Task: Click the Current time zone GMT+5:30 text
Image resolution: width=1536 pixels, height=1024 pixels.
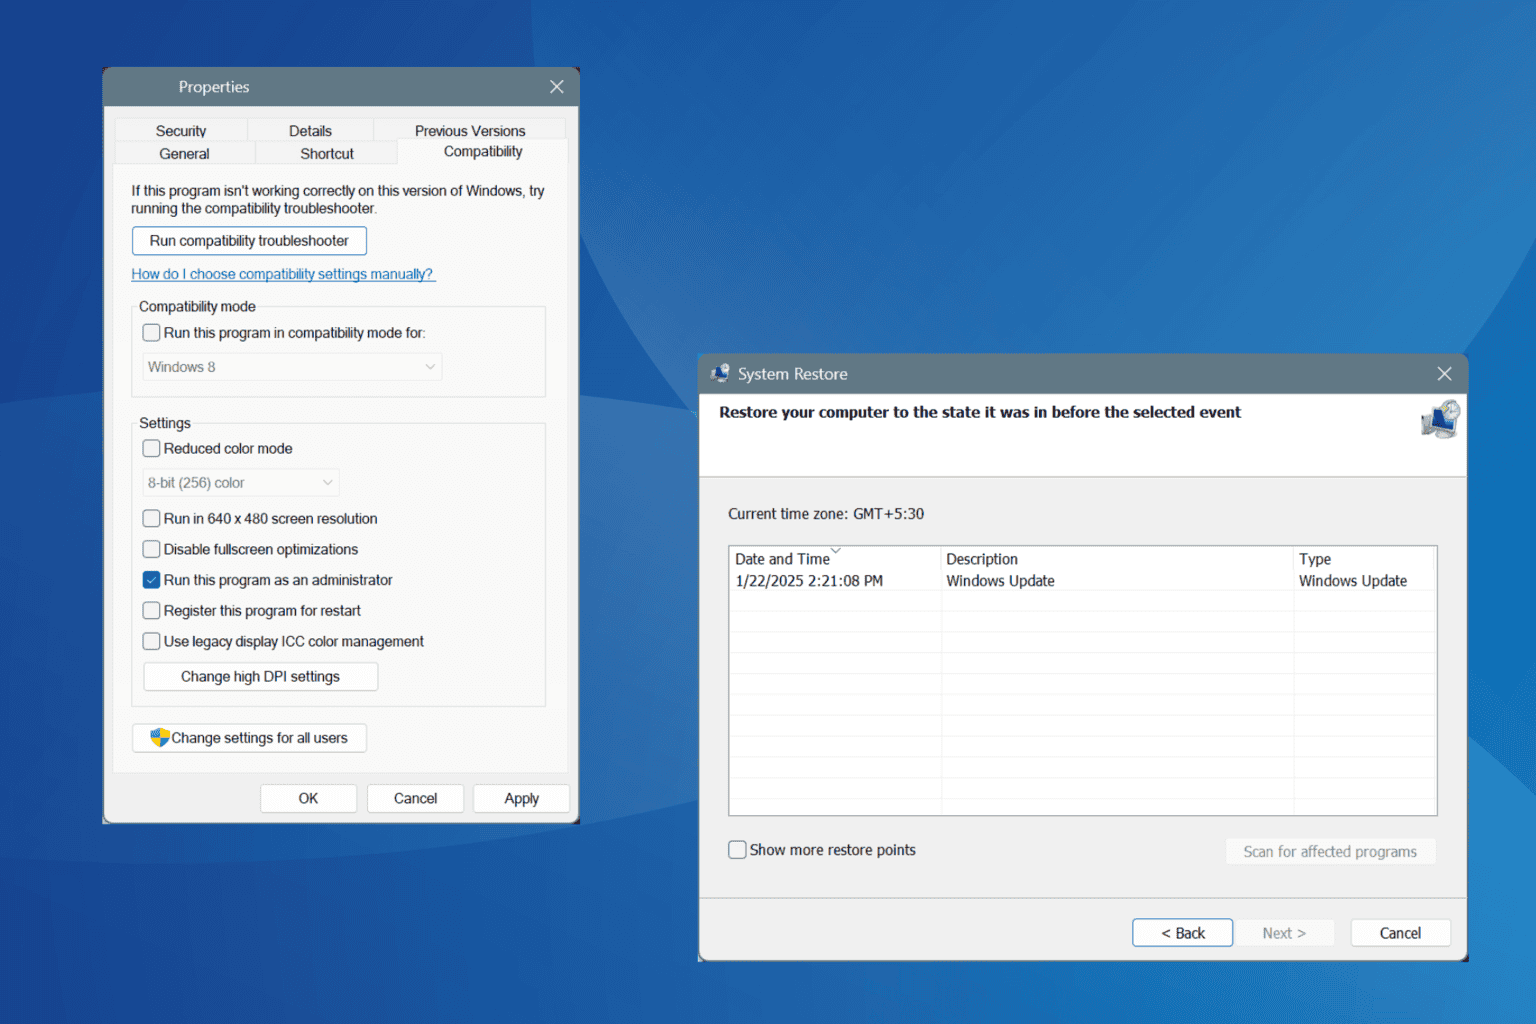Action: pyautogui.click(x=826, y=514)
